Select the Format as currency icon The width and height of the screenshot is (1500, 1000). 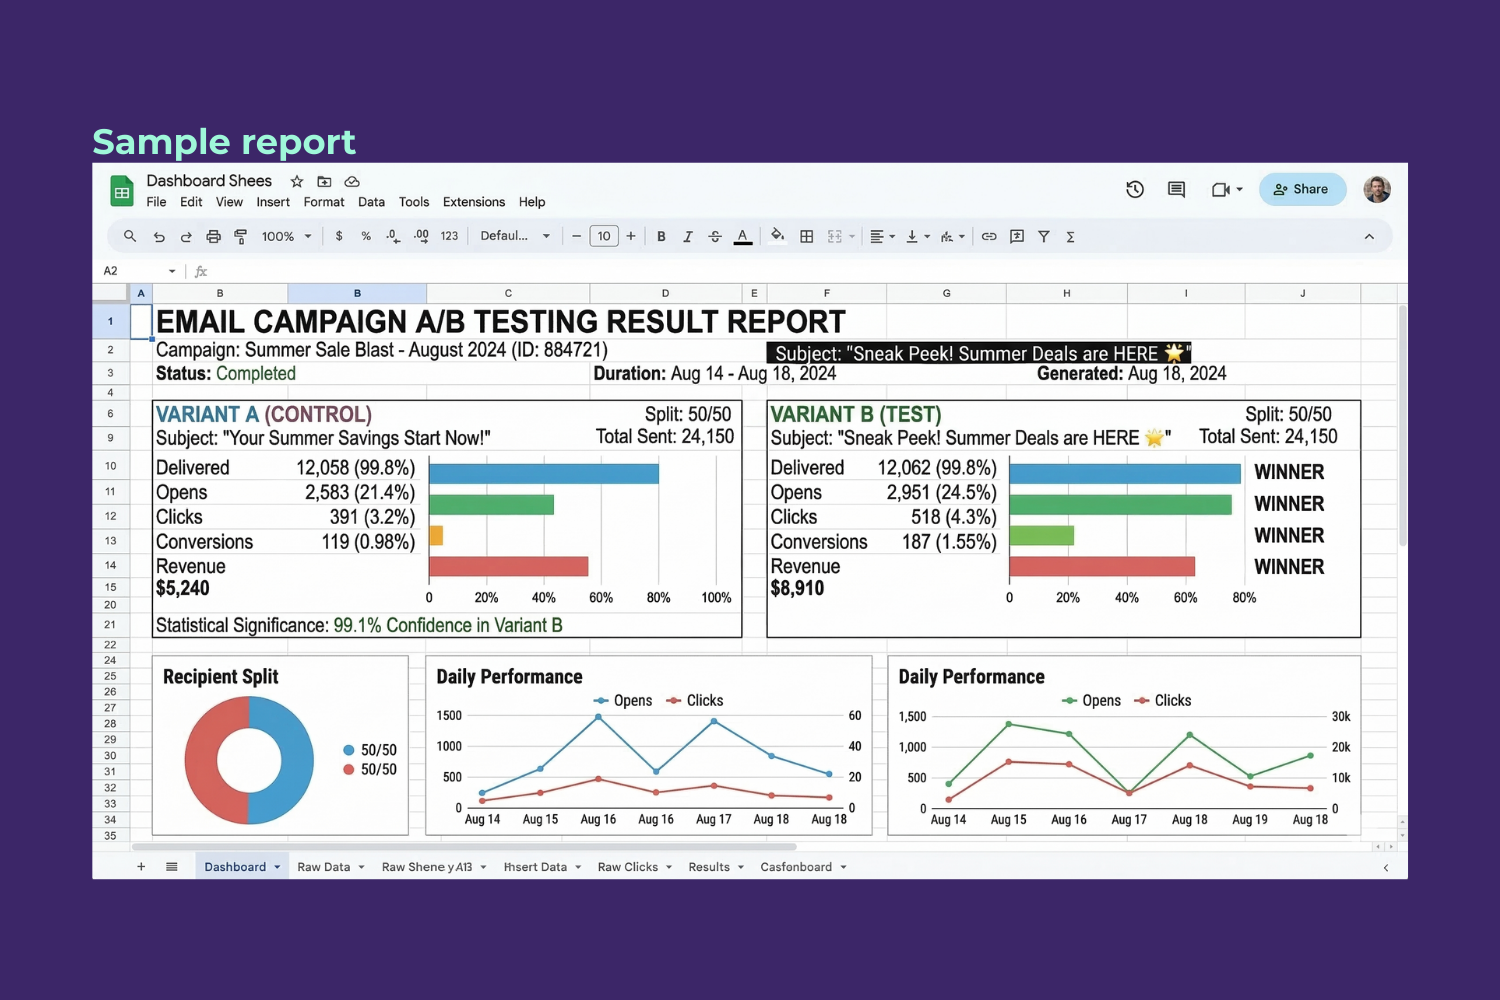pyautogui.click(x=338, y=236)
